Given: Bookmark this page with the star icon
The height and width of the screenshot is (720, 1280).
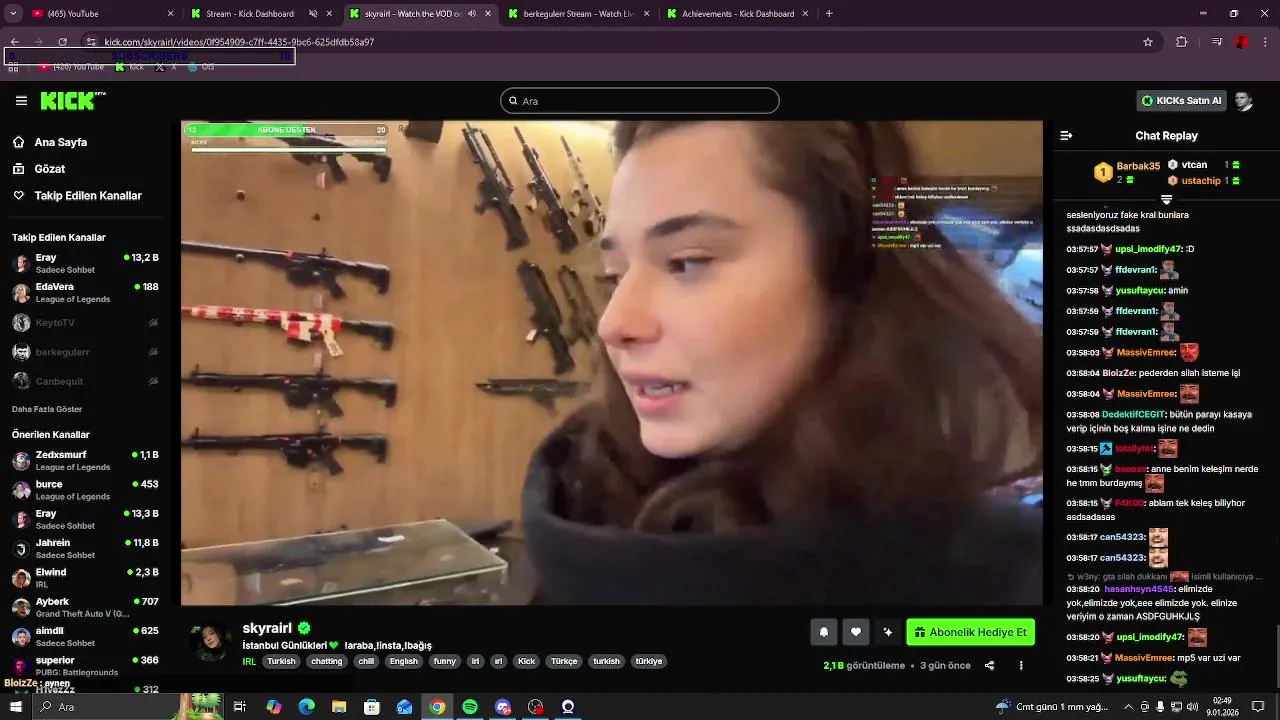Looking at the screenshot, I should click(1148, 42).
